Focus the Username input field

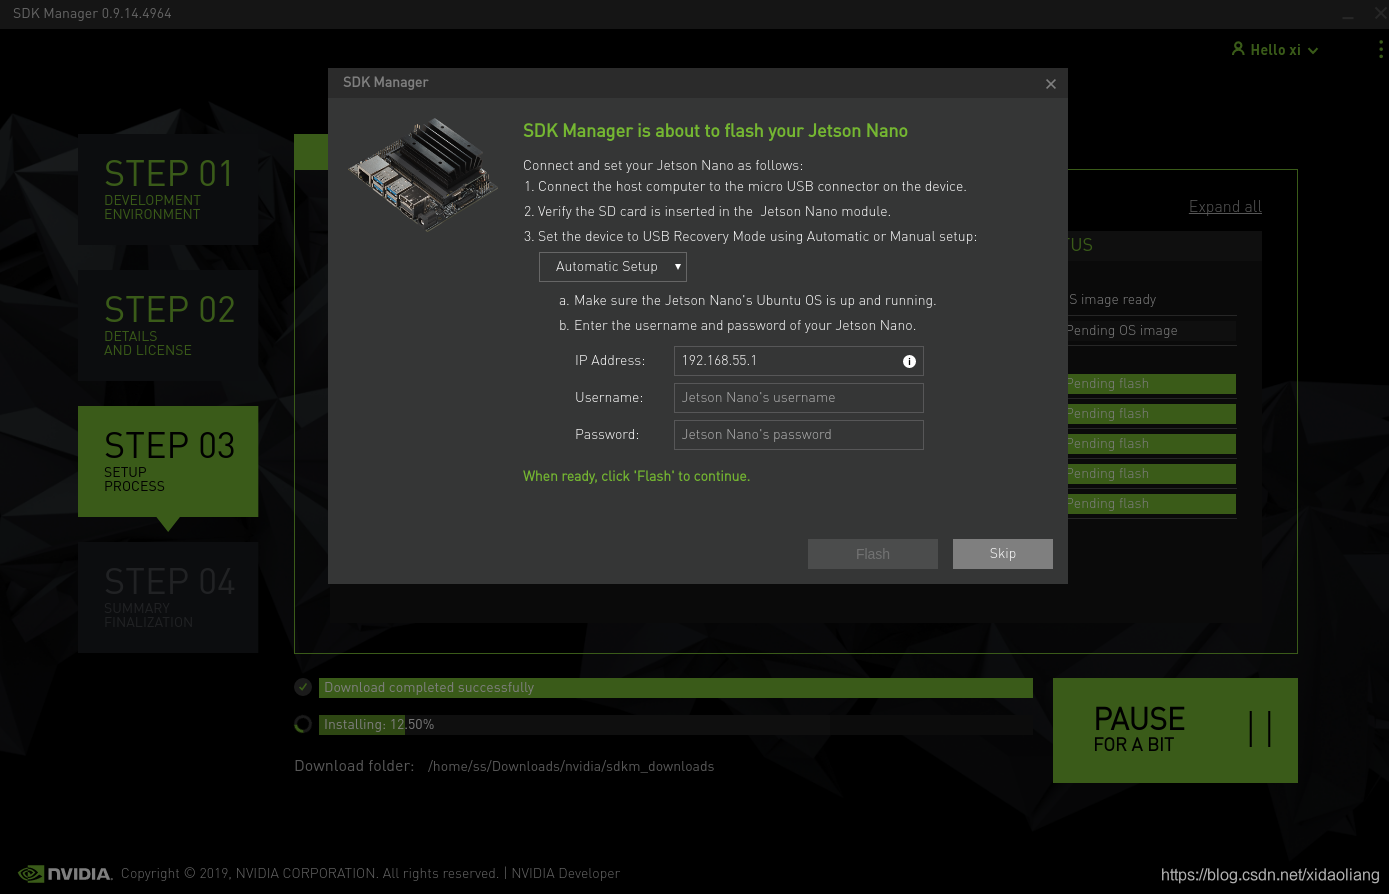798,398
